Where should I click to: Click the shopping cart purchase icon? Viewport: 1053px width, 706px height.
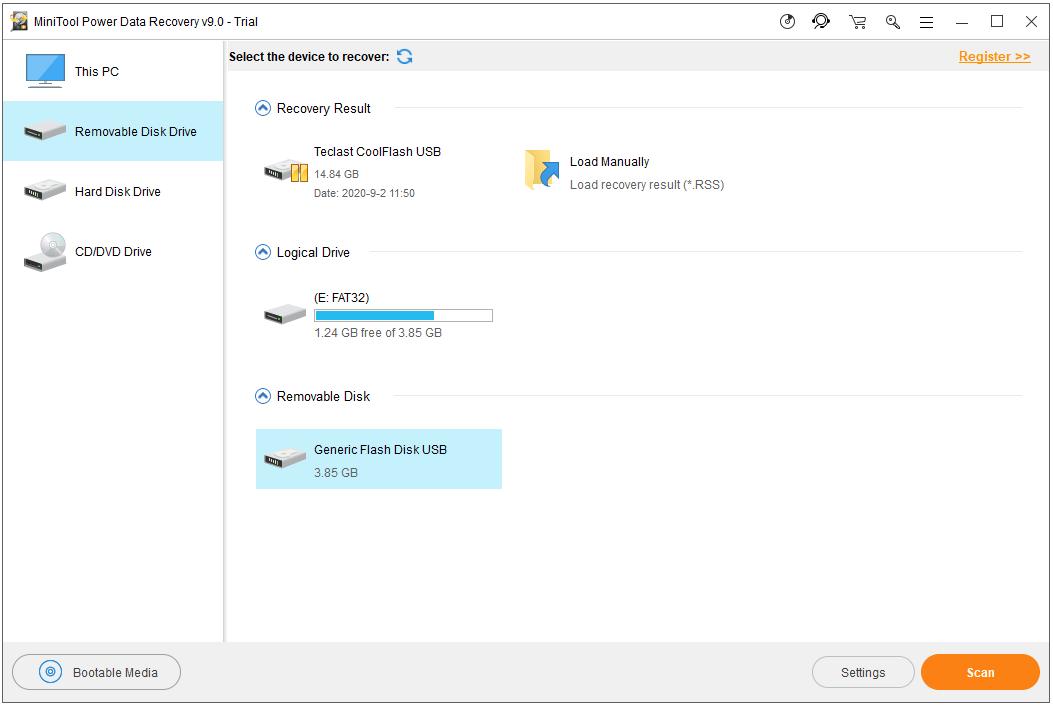pyautogui.click(x=858, y=22)
